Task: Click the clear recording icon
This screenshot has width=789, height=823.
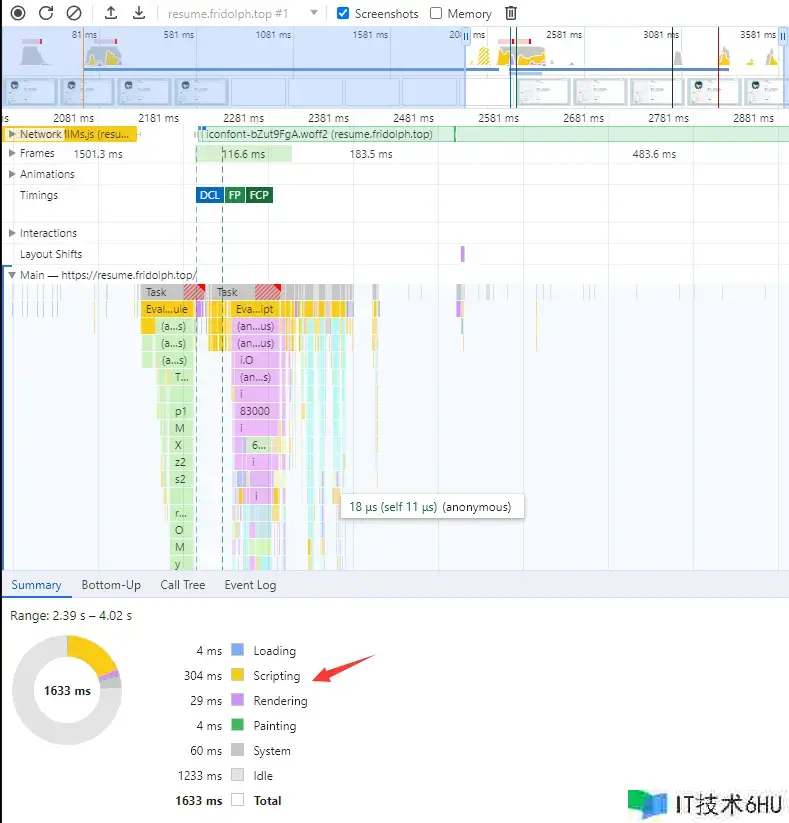Action: pos(74,13)
